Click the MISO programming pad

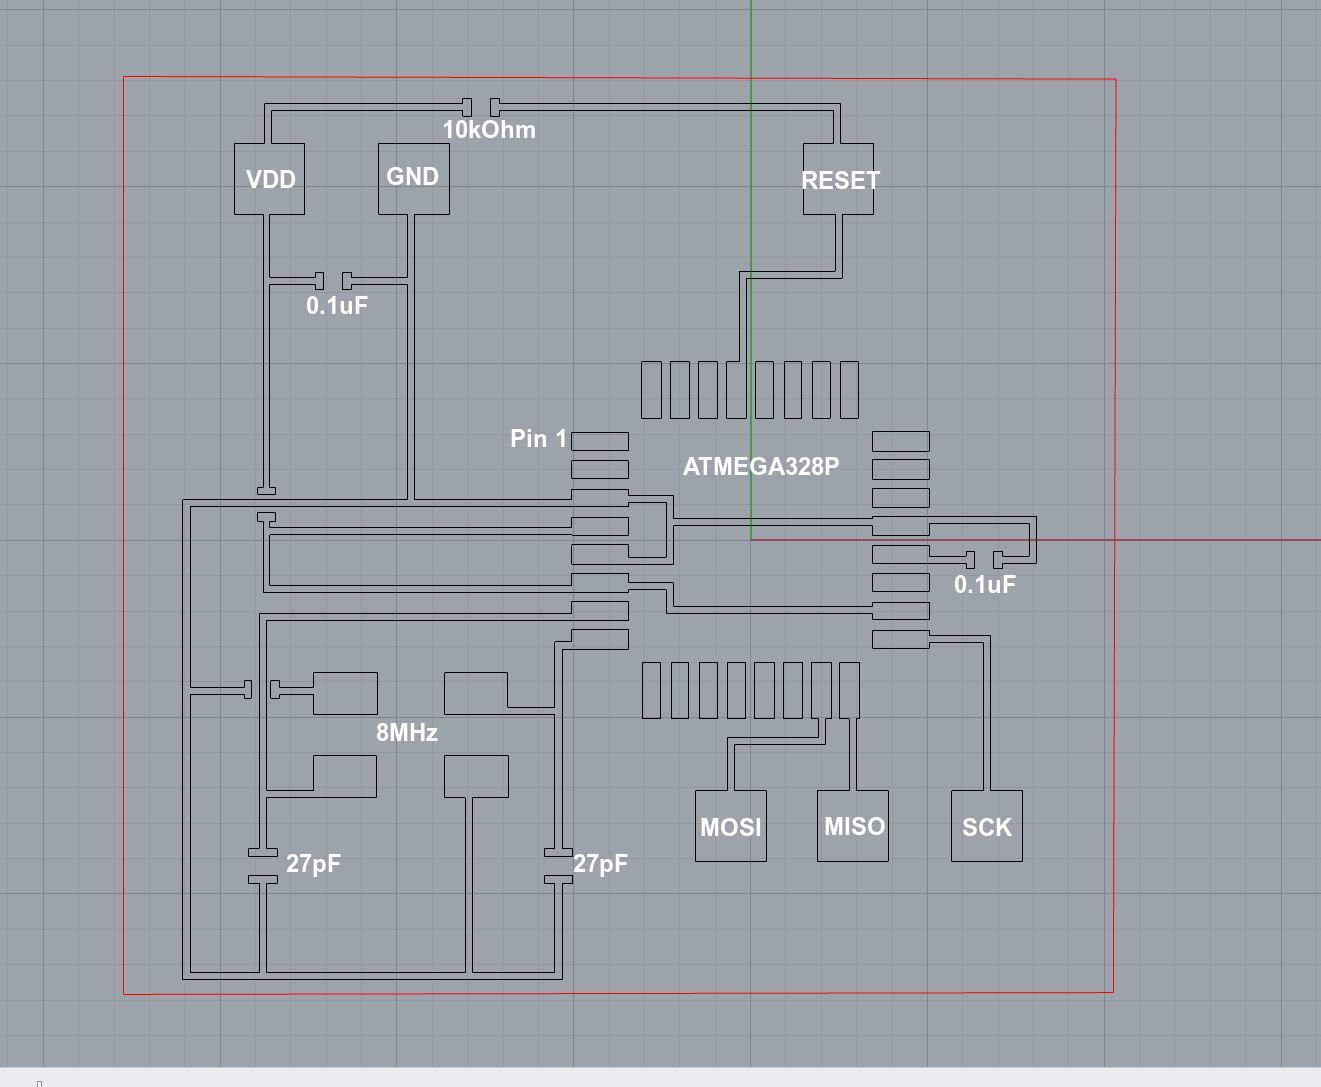[853, 825]
